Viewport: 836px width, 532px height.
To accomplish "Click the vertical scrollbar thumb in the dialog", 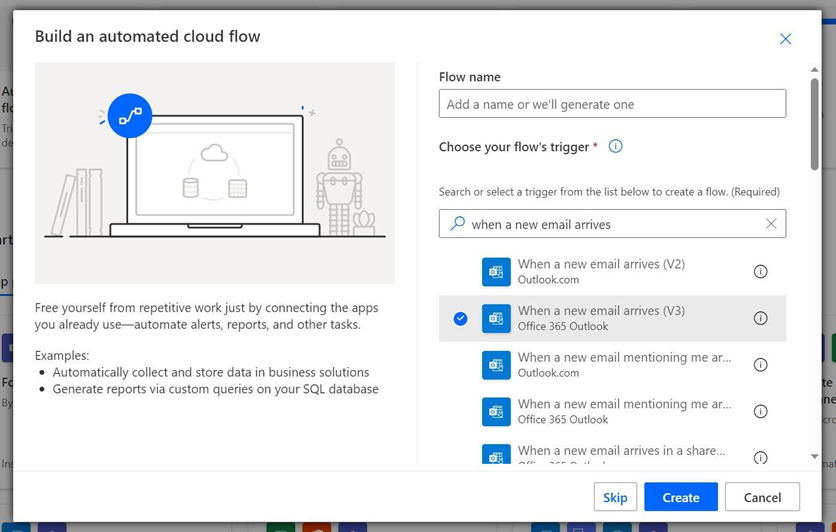I will 814,124.
